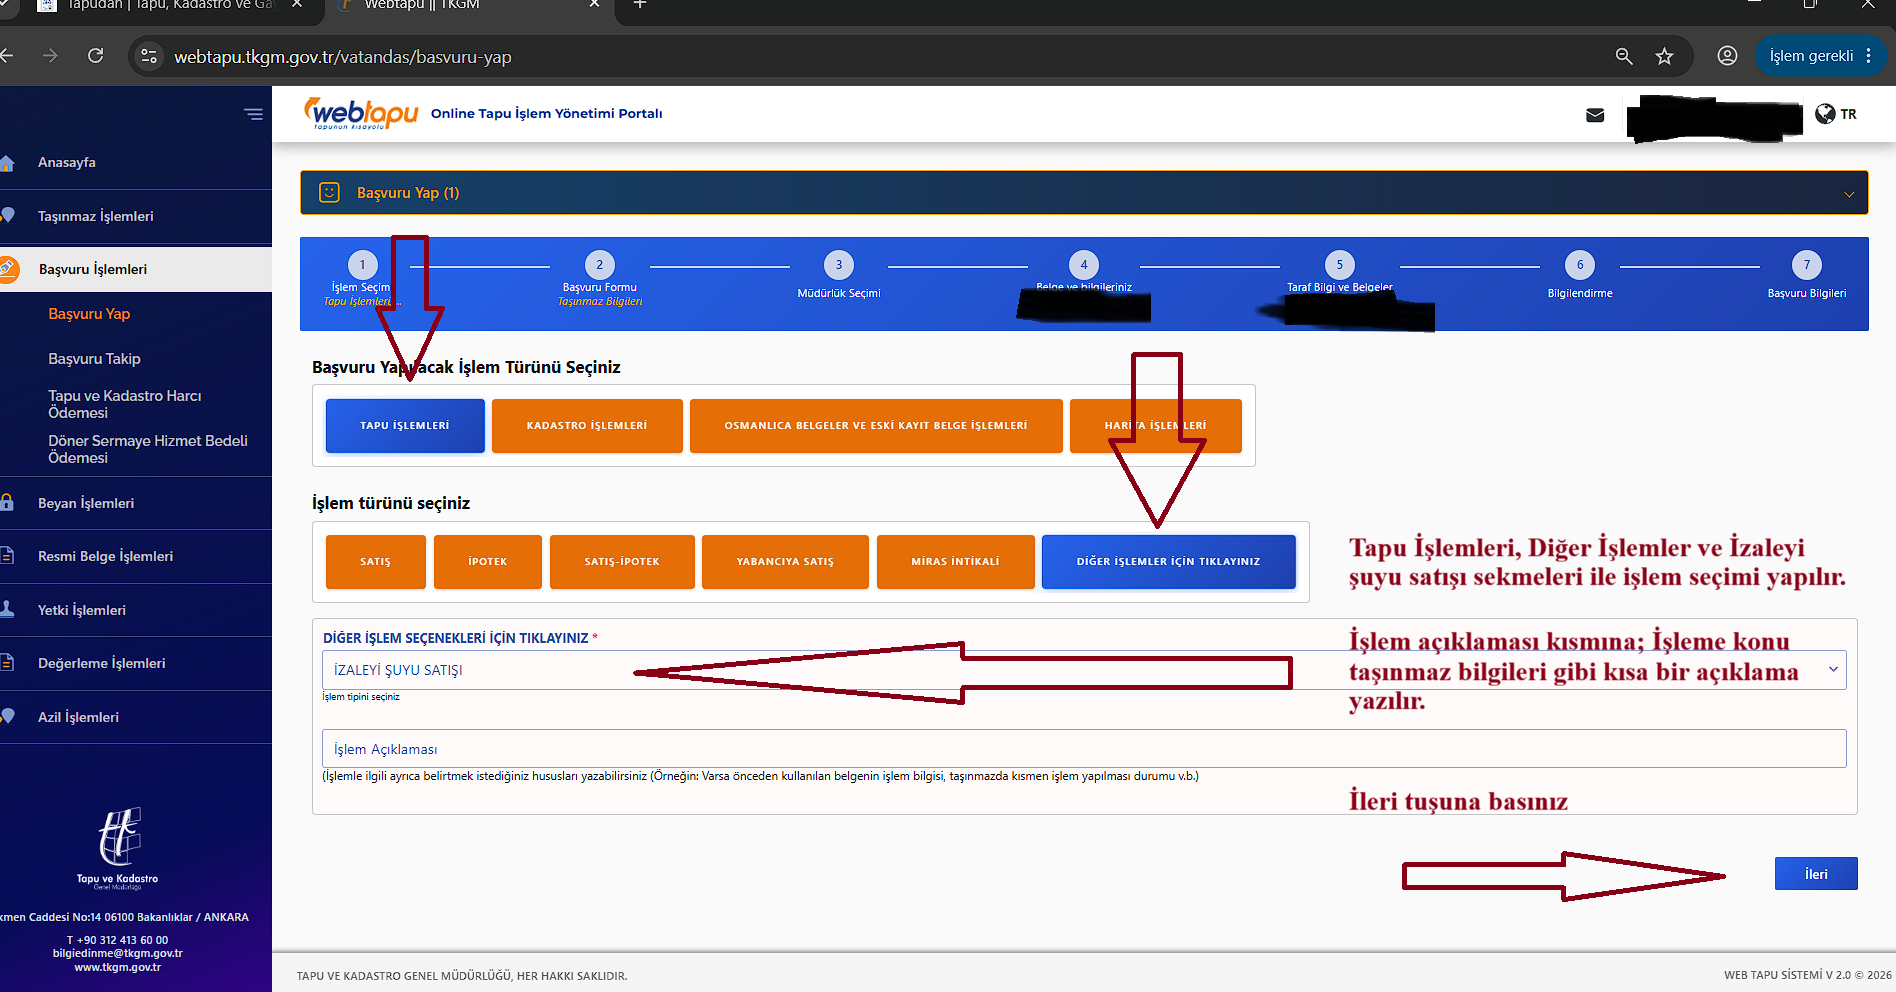This screenshot has width=1896, height=992.
Task: Select TAPU İŞLEMLERİ button
Action: click(405, 426)
